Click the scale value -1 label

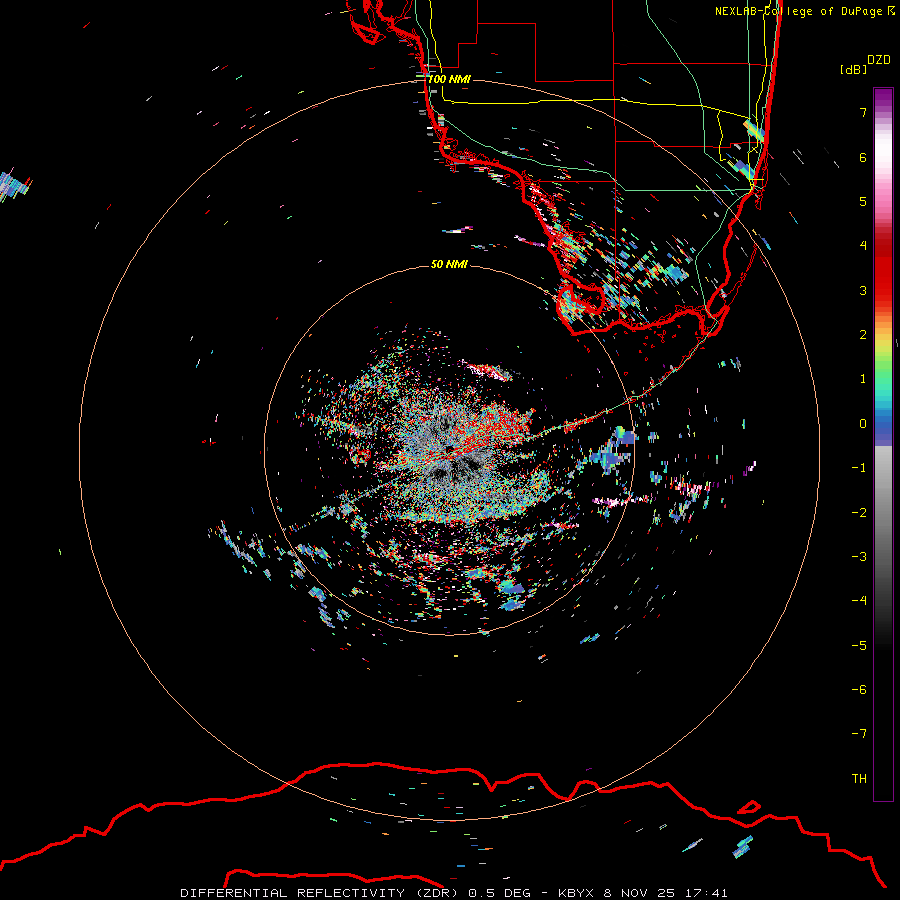point(859,468)
